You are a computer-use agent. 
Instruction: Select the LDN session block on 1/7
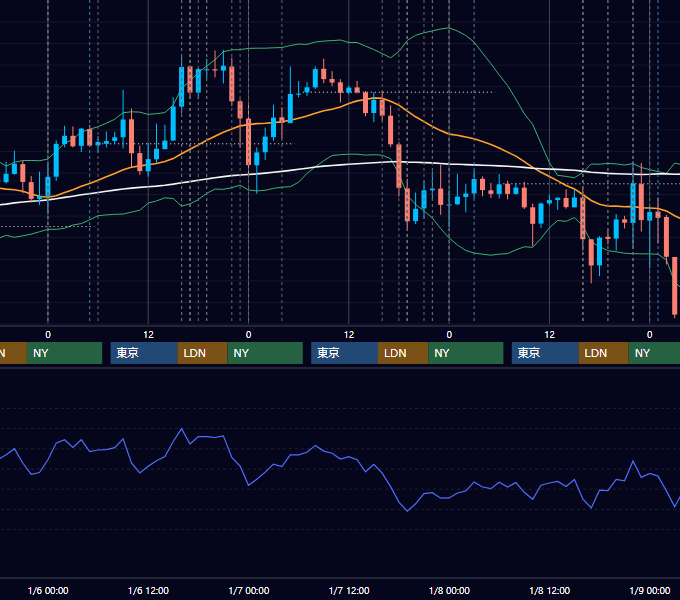click(x=403, y=353)
